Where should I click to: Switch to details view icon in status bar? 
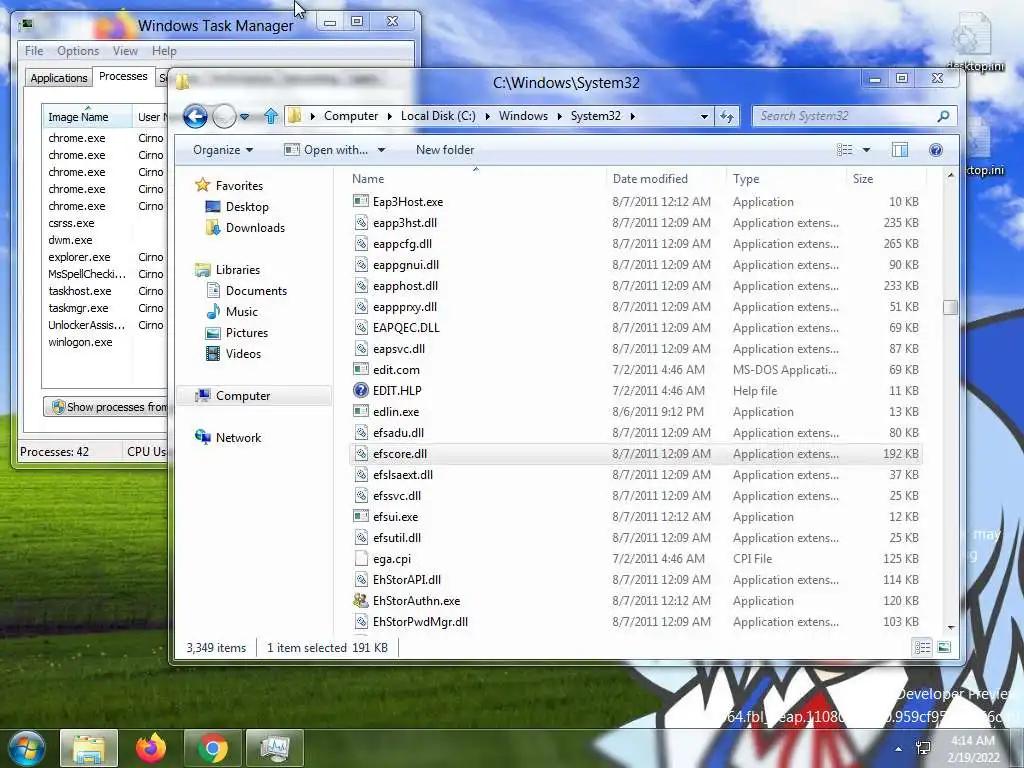coord(922,647)
